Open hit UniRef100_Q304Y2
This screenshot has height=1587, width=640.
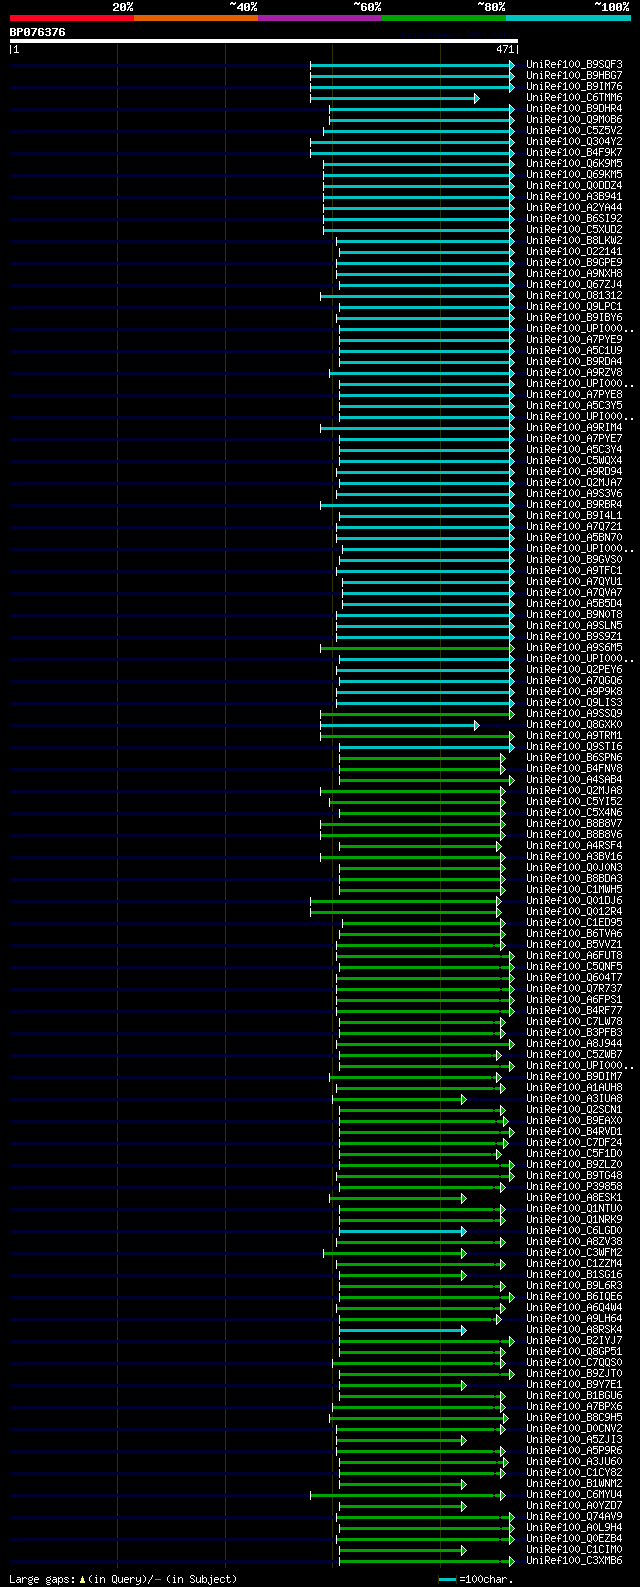tap(574, 142)
